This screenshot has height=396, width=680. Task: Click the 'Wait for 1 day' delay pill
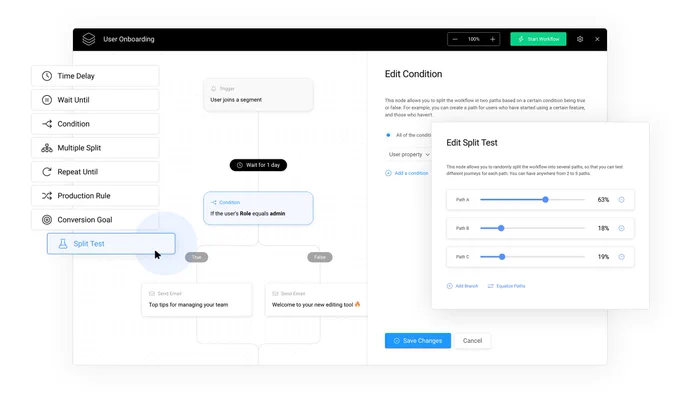click(258, 165)
